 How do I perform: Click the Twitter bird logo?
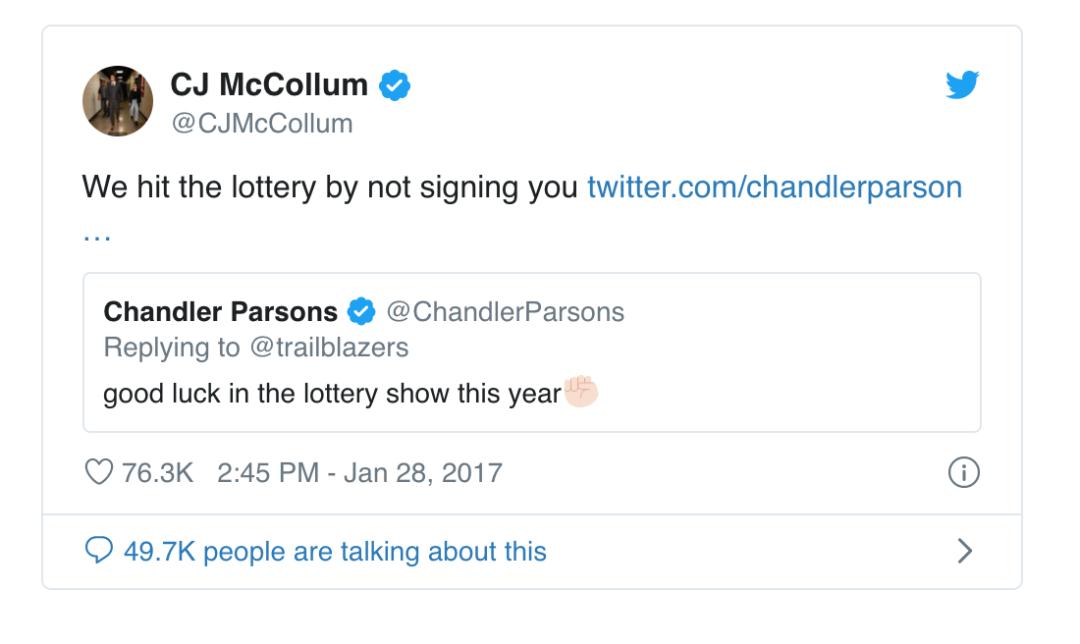click(962, 85)
